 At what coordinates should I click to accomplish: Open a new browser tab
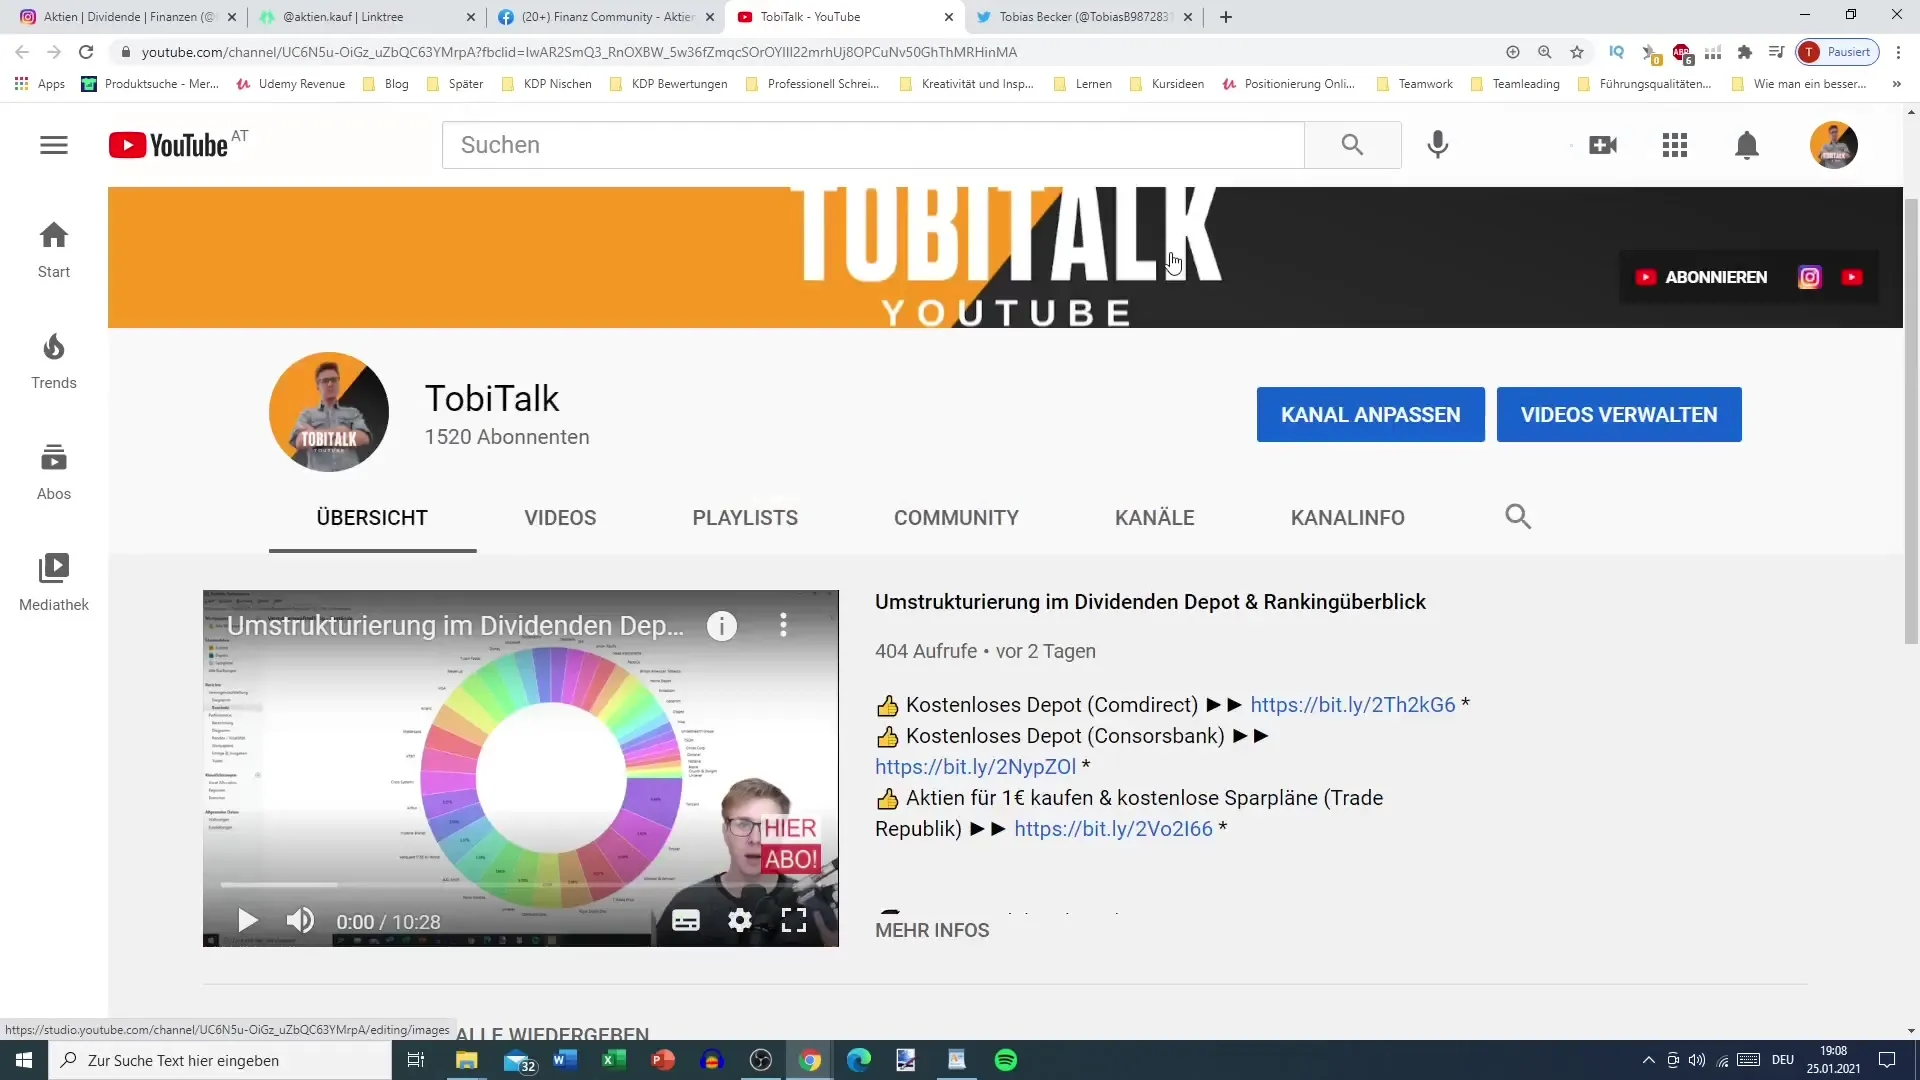1226,17
